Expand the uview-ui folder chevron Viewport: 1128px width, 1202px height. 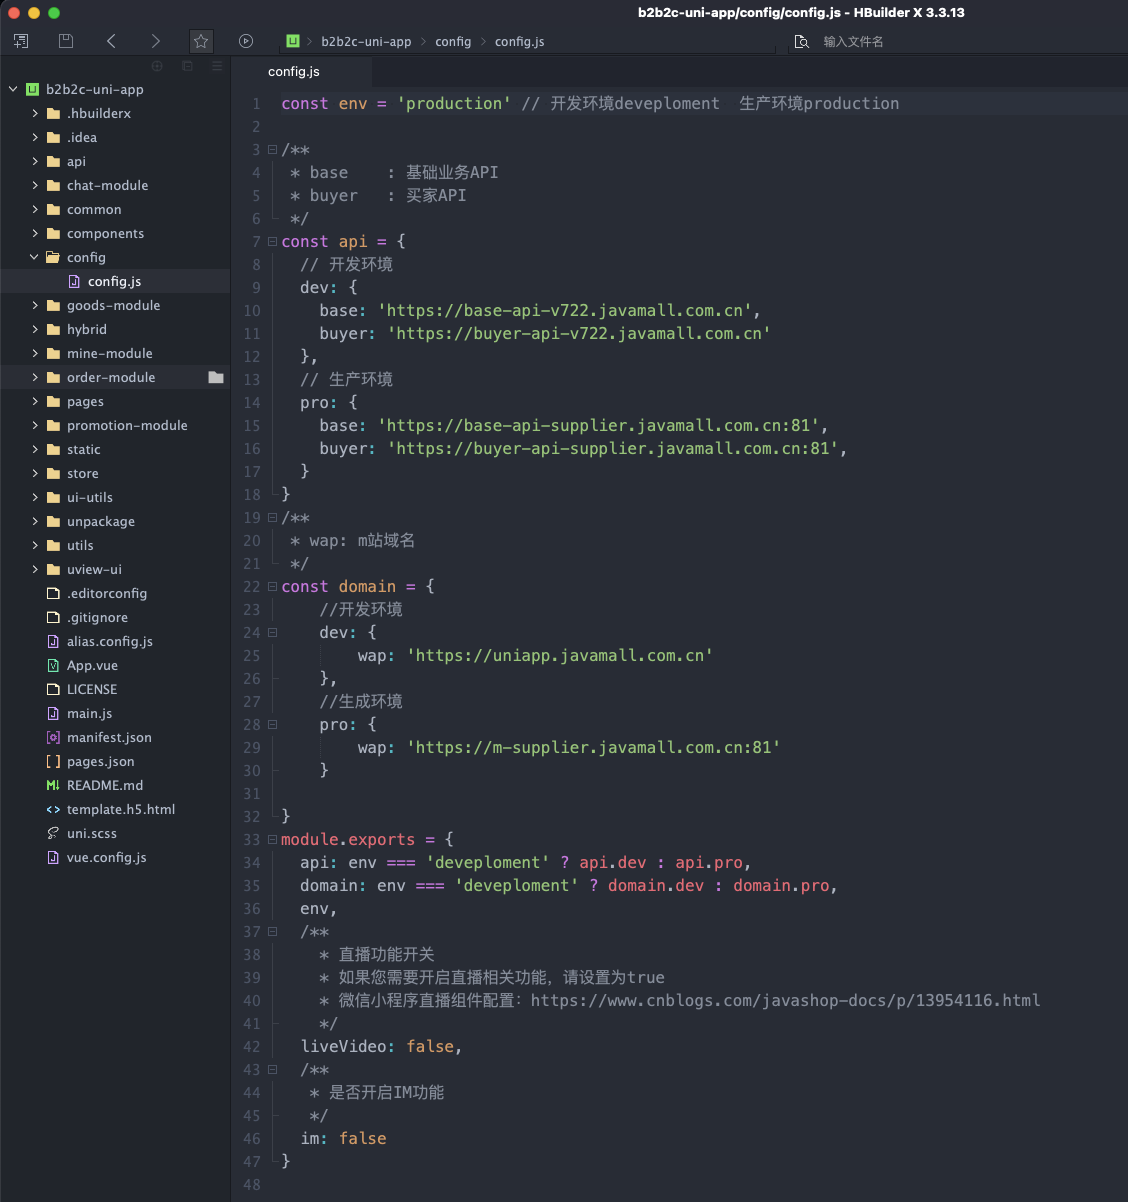(35, 569)
